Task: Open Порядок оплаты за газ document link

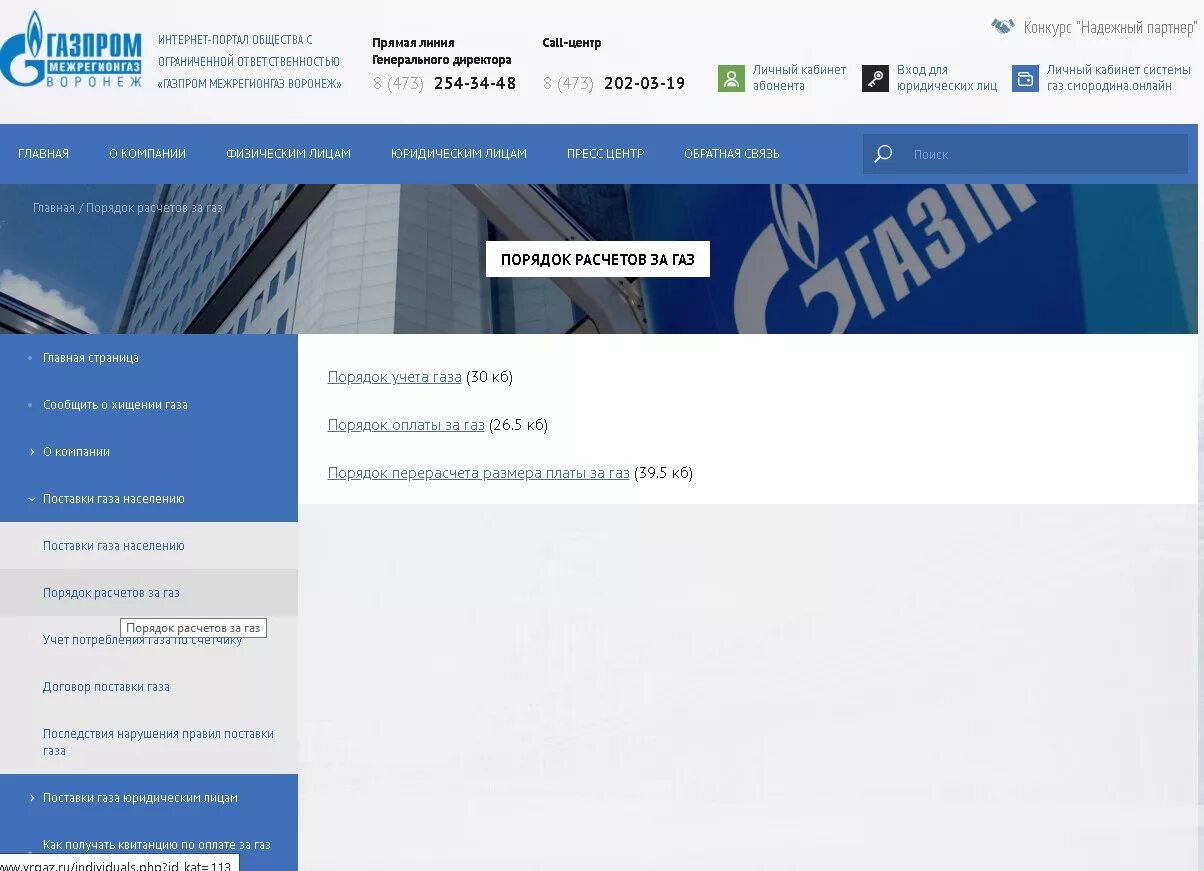Action: coord(406,425)
